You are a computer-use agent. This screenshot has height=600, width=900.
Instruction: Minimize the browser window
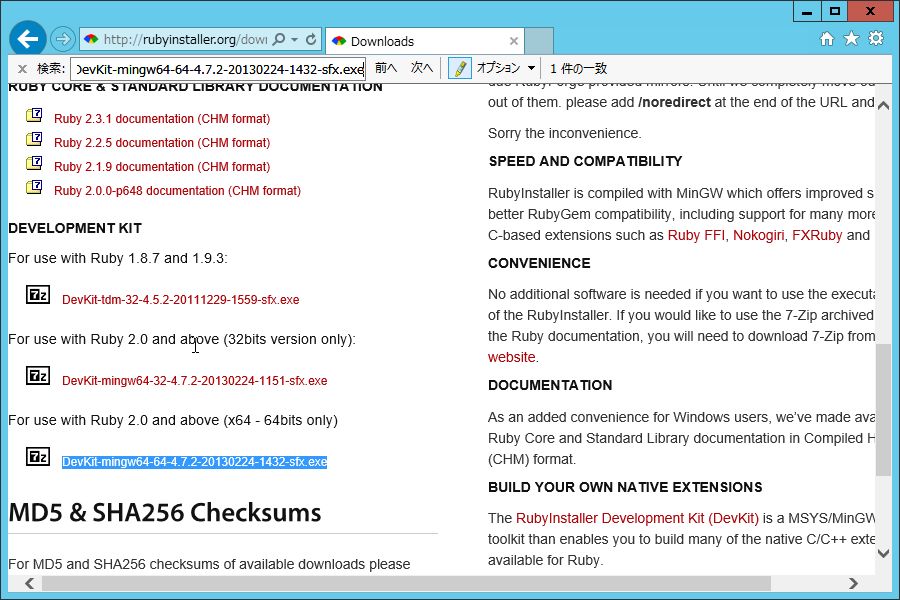[806, 11]
